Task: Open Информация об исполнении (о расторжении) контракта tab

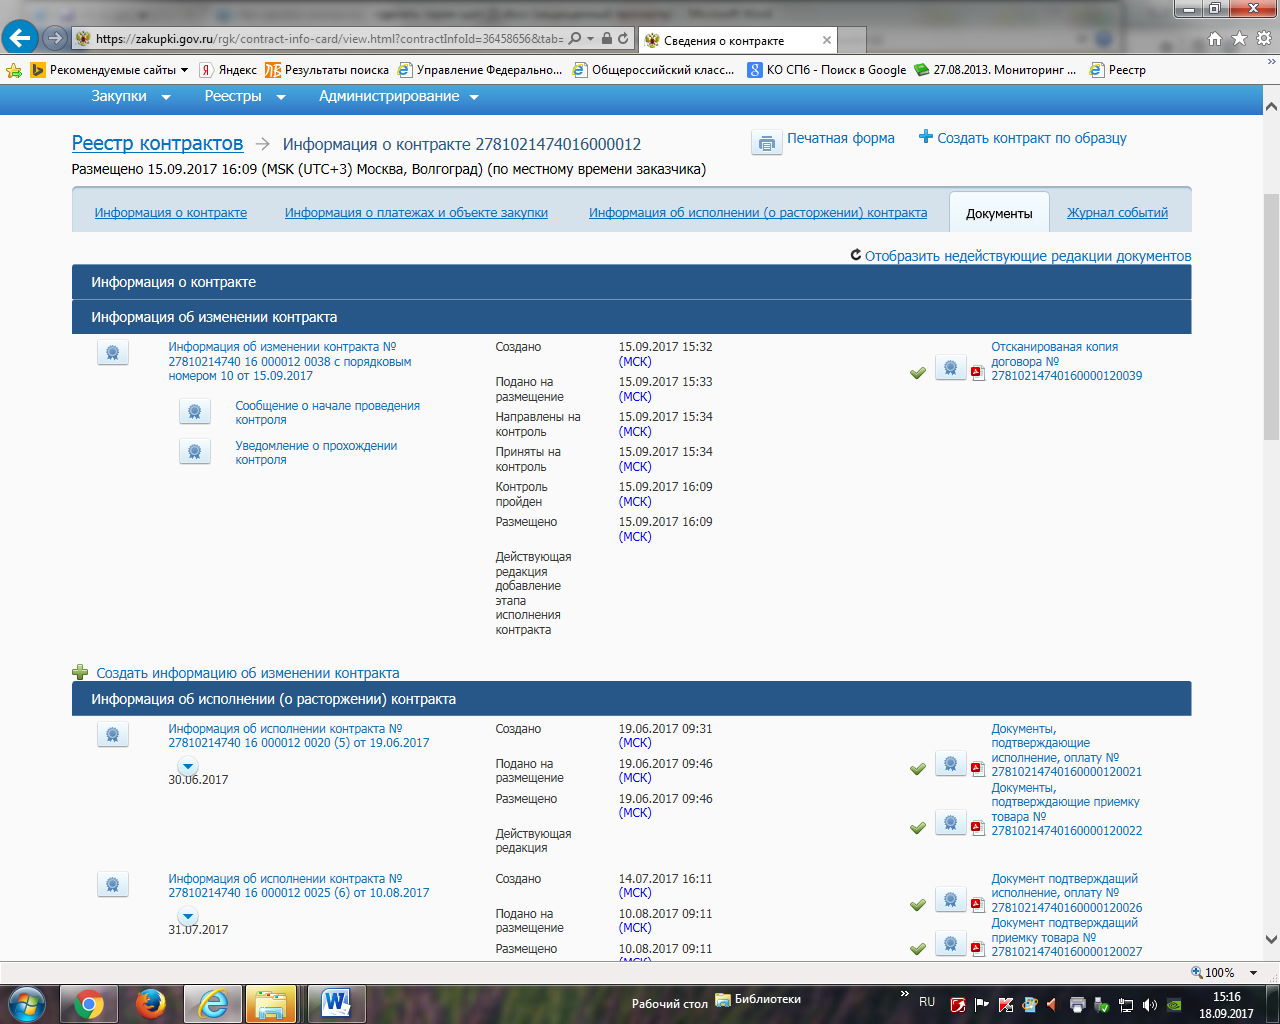Action: click(x=758, y=213)
